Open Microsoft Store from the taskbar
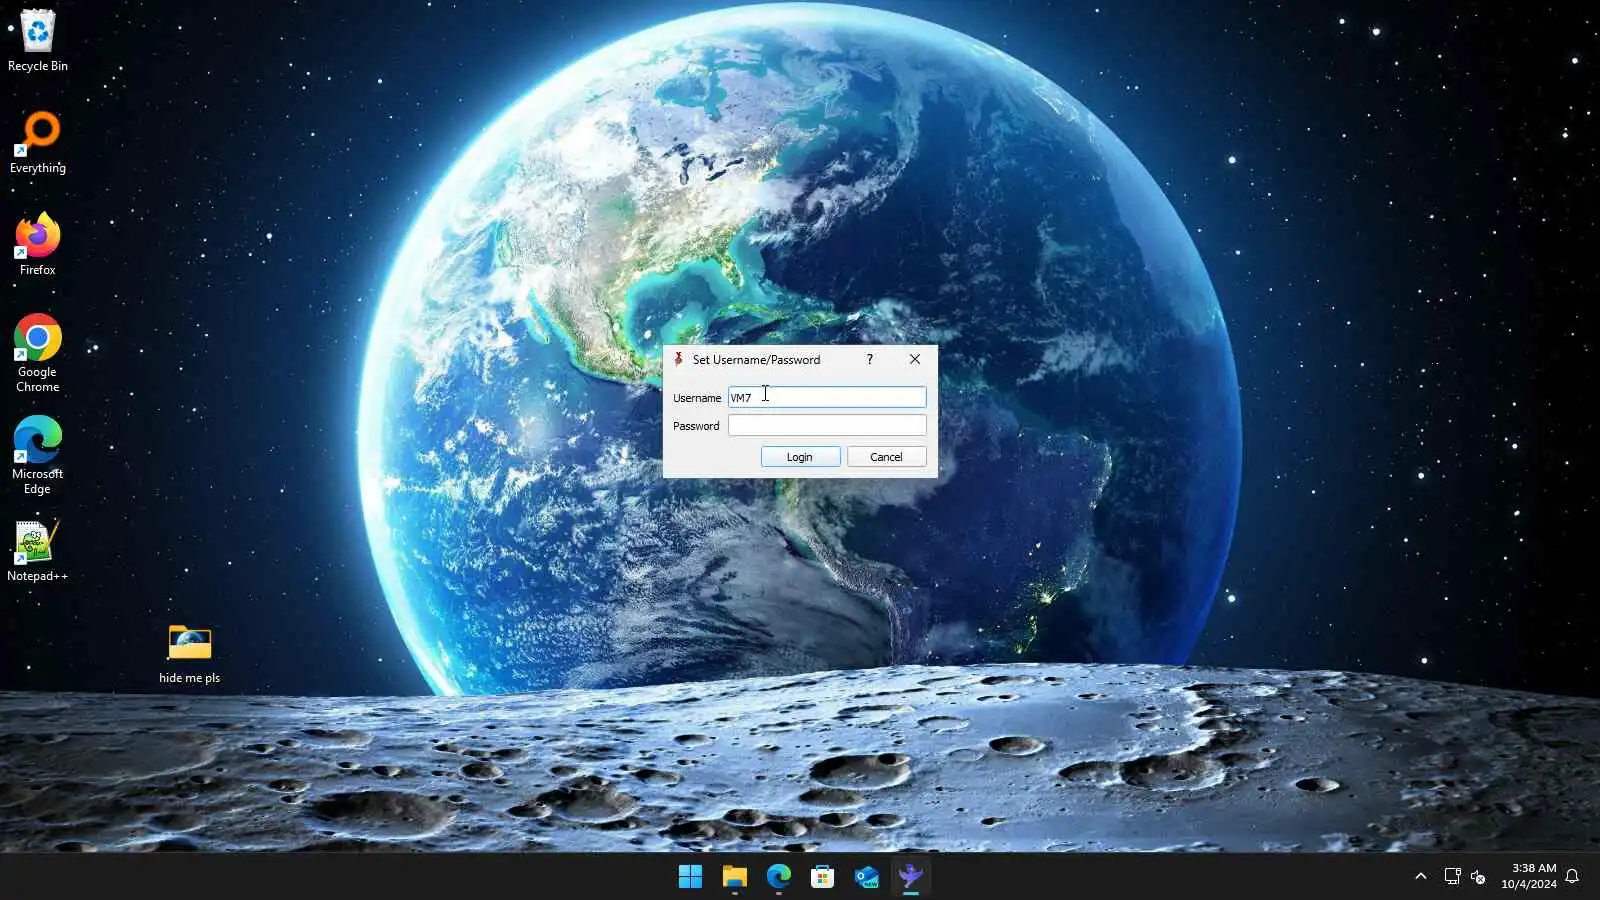Viewport: 1600px width, 900px height. [822, 877]
